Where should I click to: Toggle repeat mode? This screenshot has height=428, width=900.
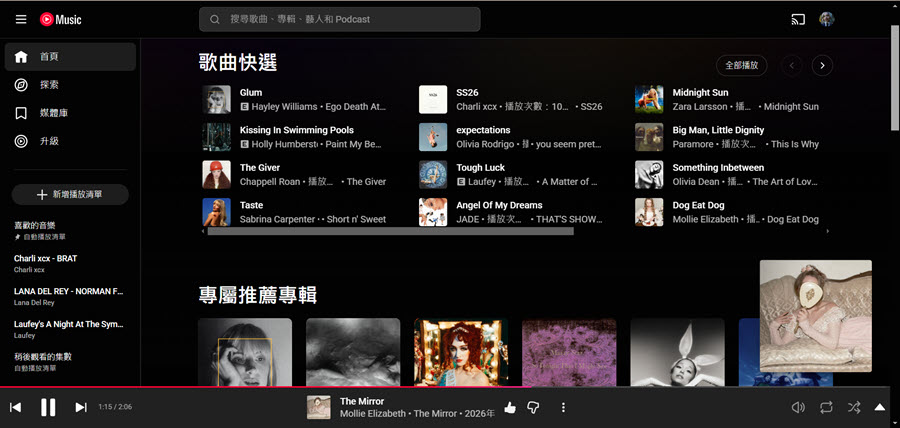point(826,407)
